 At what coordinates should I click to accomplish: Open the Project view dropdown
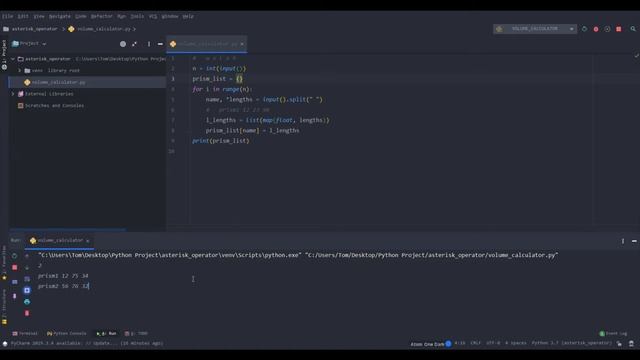29,43
